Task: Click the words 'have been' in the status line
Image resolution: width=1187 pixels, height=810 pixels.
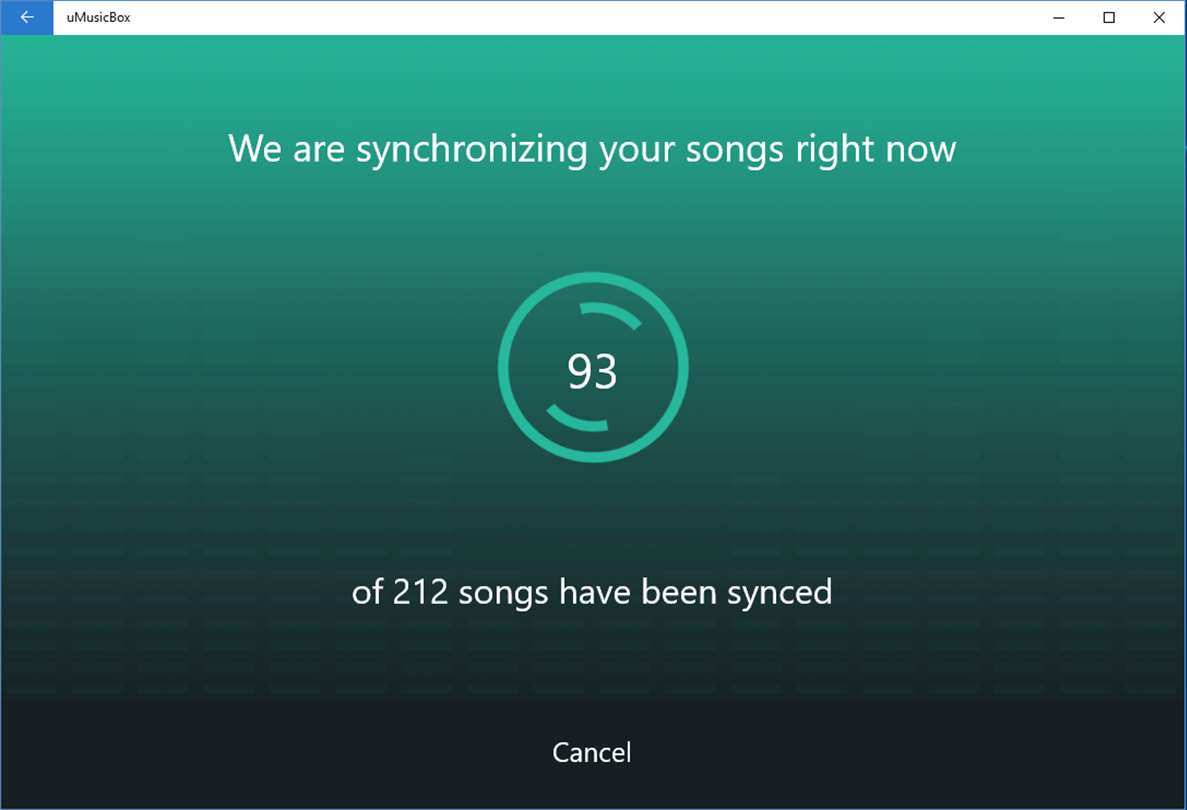Action: (x=638, y=592)
